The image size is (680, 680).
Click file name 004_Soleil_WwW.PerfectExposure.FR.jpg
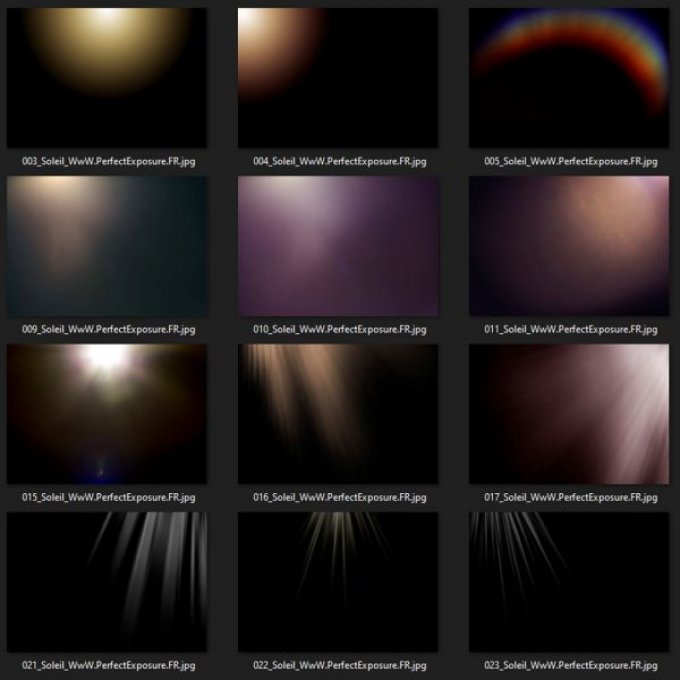pos(340,162)
